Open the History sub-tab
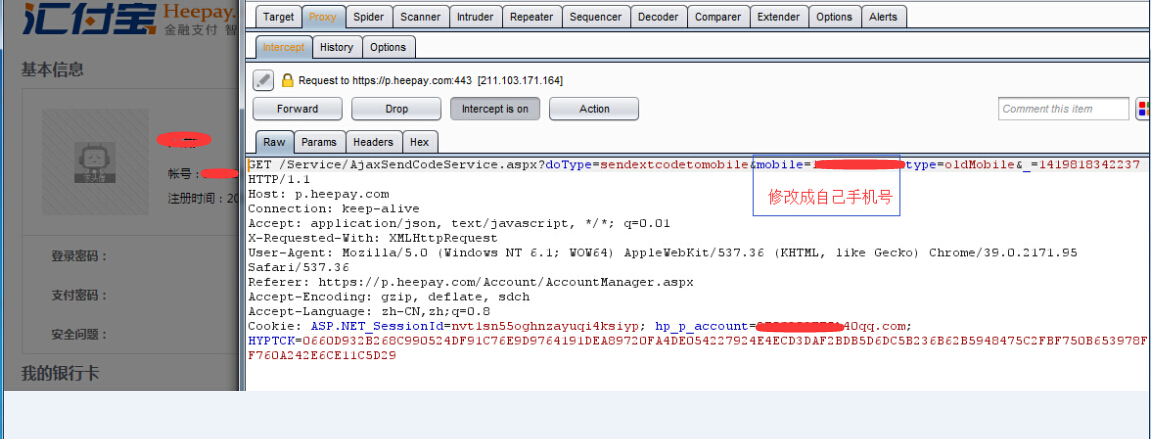 [336, 47]
